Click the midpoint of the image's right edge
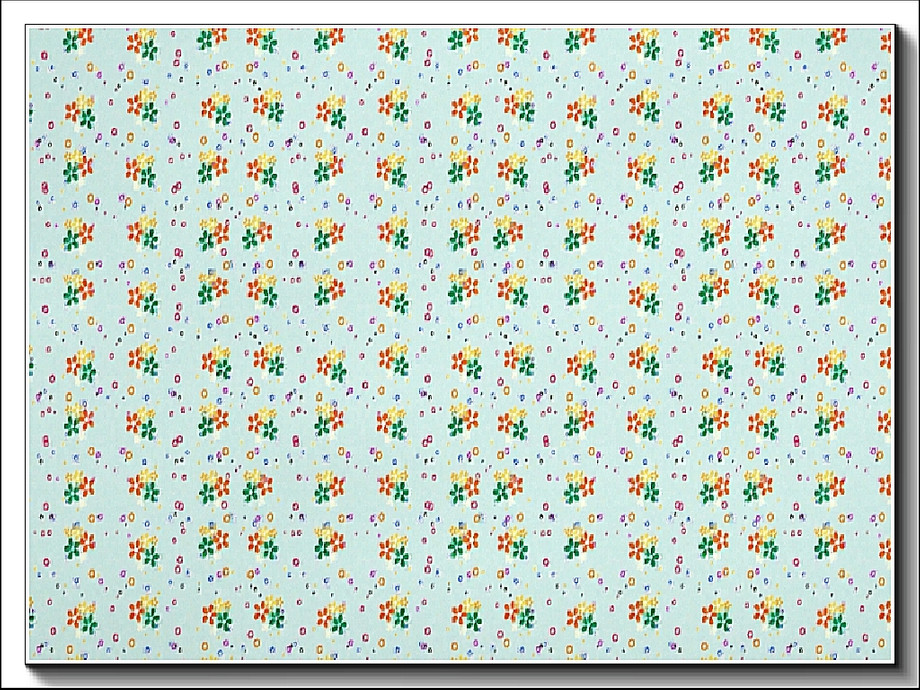The image size is (920, 690). coord(890,343)
